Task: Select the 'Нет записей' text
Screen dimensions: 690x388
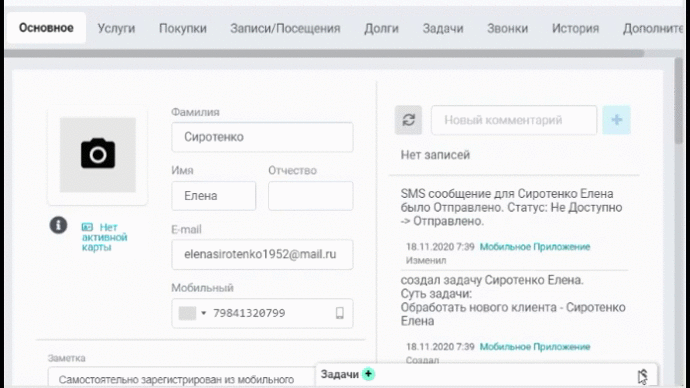Action: (x=435, y=155)
